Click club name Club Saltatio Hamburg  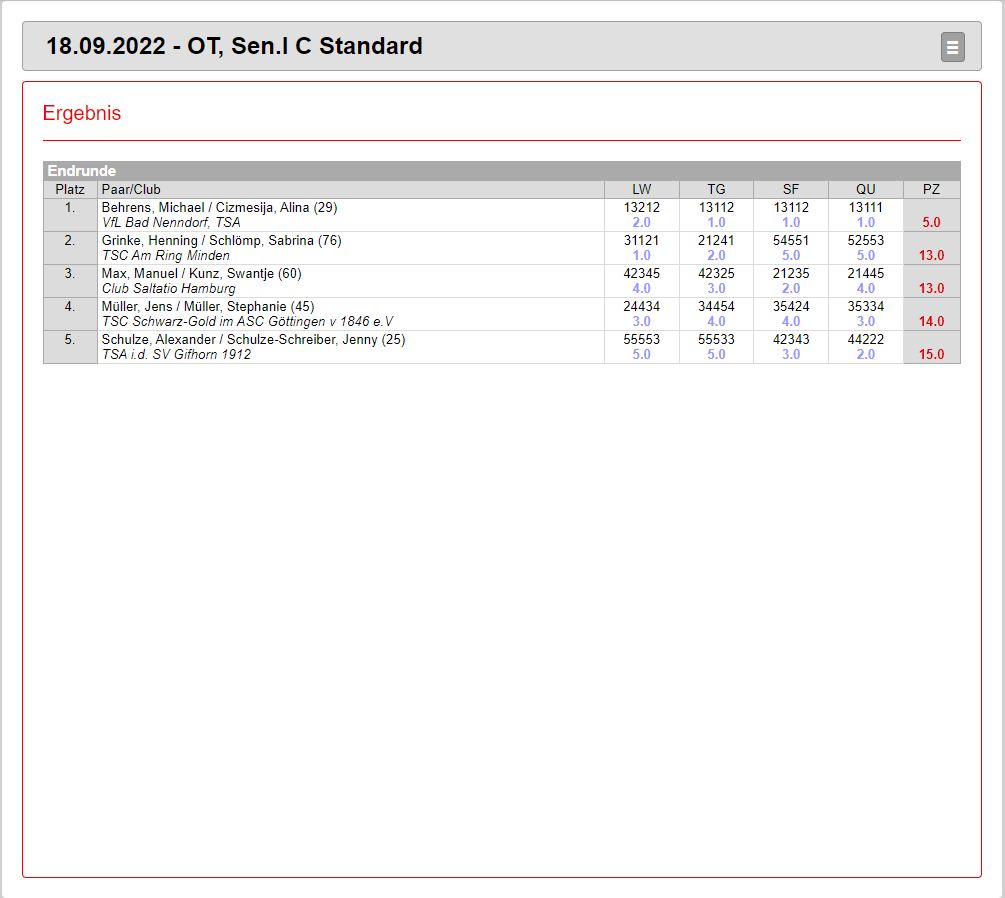coord(169,288)
